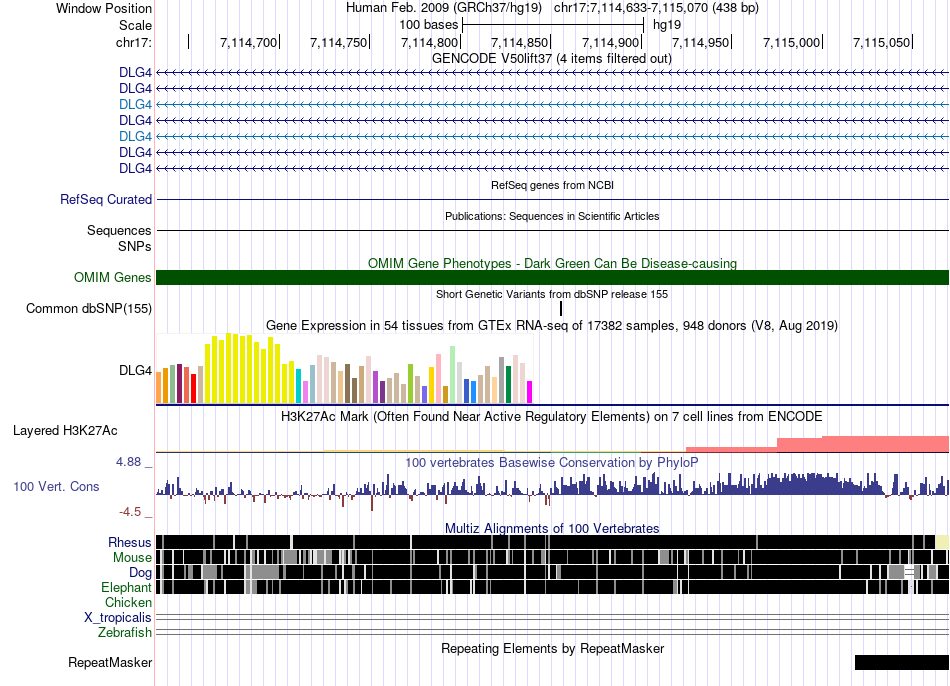Click the Common dbSNP(155) track label

[x=89, y=308]
